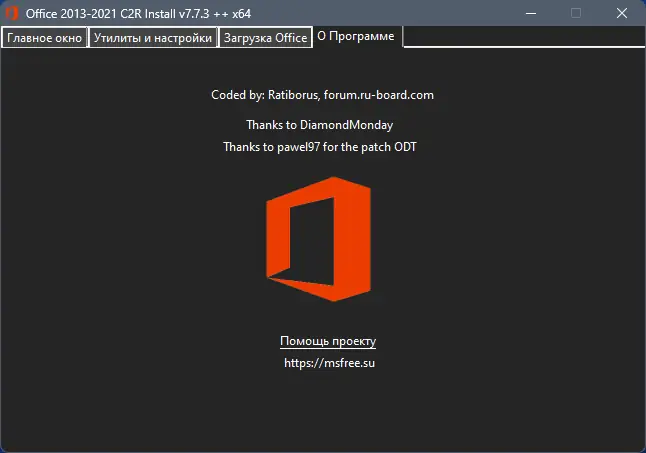Image resolution: width=646 pixels, height=453 pixels.
Task: Click the forum.ru-board.com address text
Action: point(379,95)
